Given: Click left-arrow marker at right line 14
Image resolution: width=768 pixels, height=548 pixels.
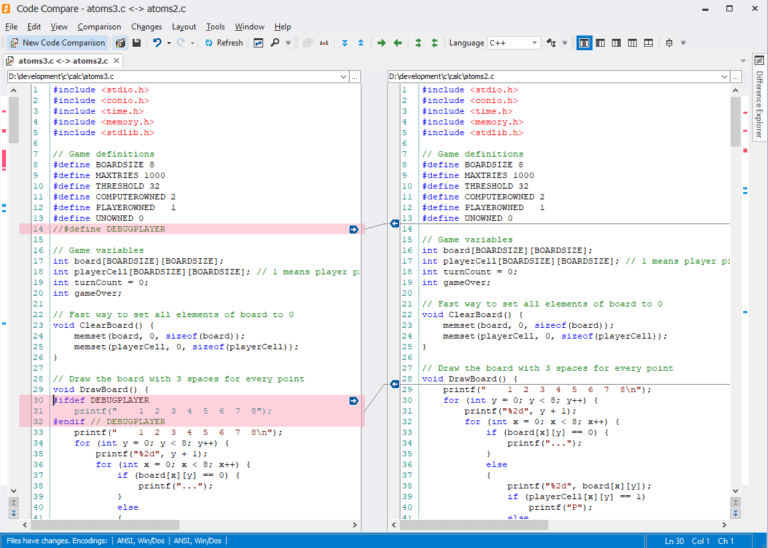Looking at the screenshot, I should coord(395,223).
